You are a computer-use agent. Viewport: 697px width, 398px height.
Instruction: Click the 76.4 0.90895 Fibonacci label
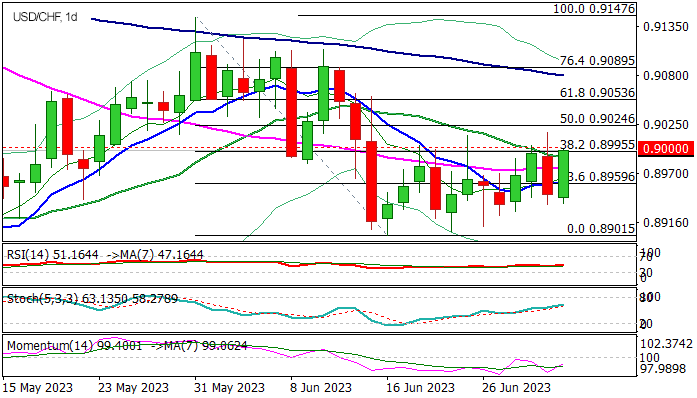(597, 60)
